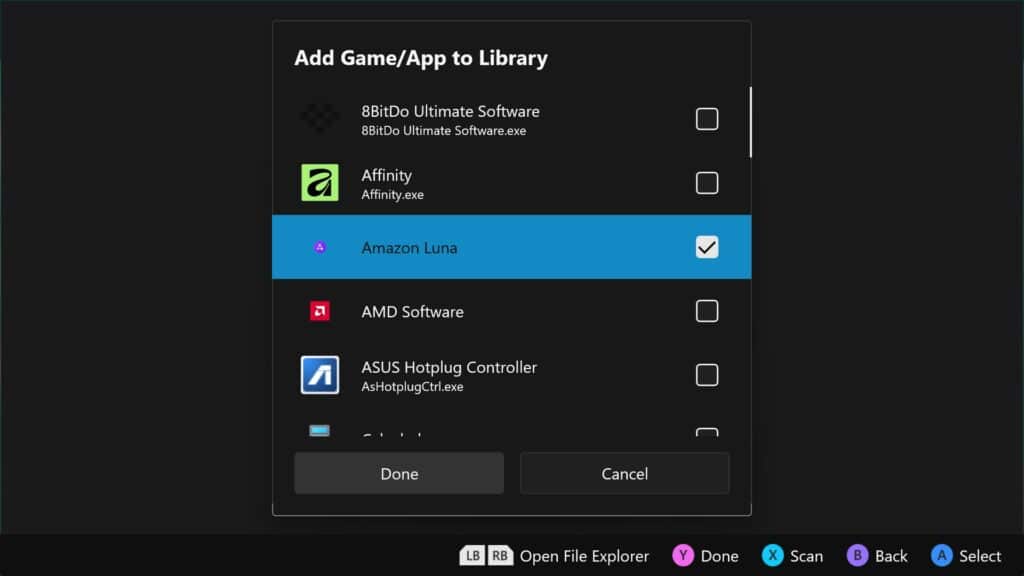Click the Done button in dialog
1024x576 pixels.
click(x=399, y=473)
